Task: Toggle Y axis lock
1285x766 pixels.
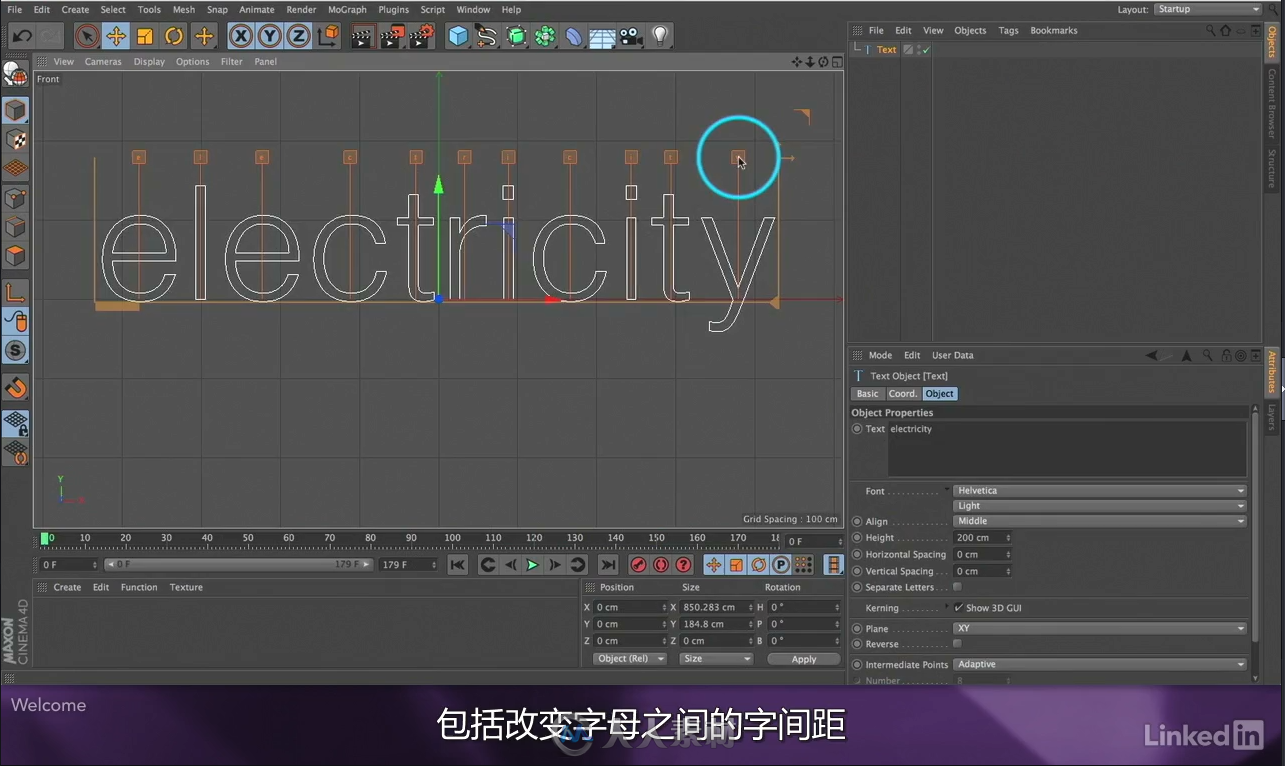Action: click(270, 36)
